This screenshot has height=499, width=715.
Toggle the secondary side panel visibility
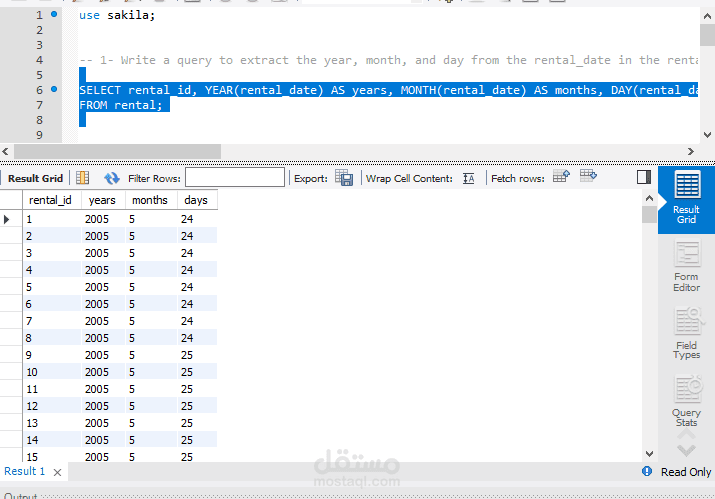click(x=644, y=177)
